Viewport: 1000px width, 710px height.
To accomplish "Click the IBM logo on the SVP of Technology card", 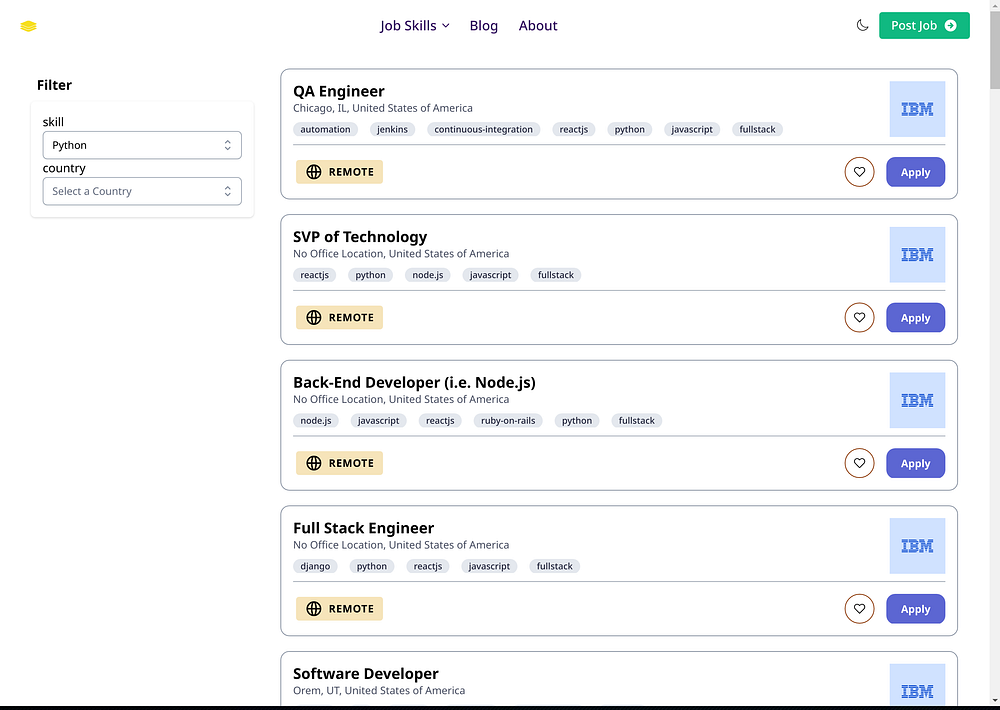I will tap(917, 255).
